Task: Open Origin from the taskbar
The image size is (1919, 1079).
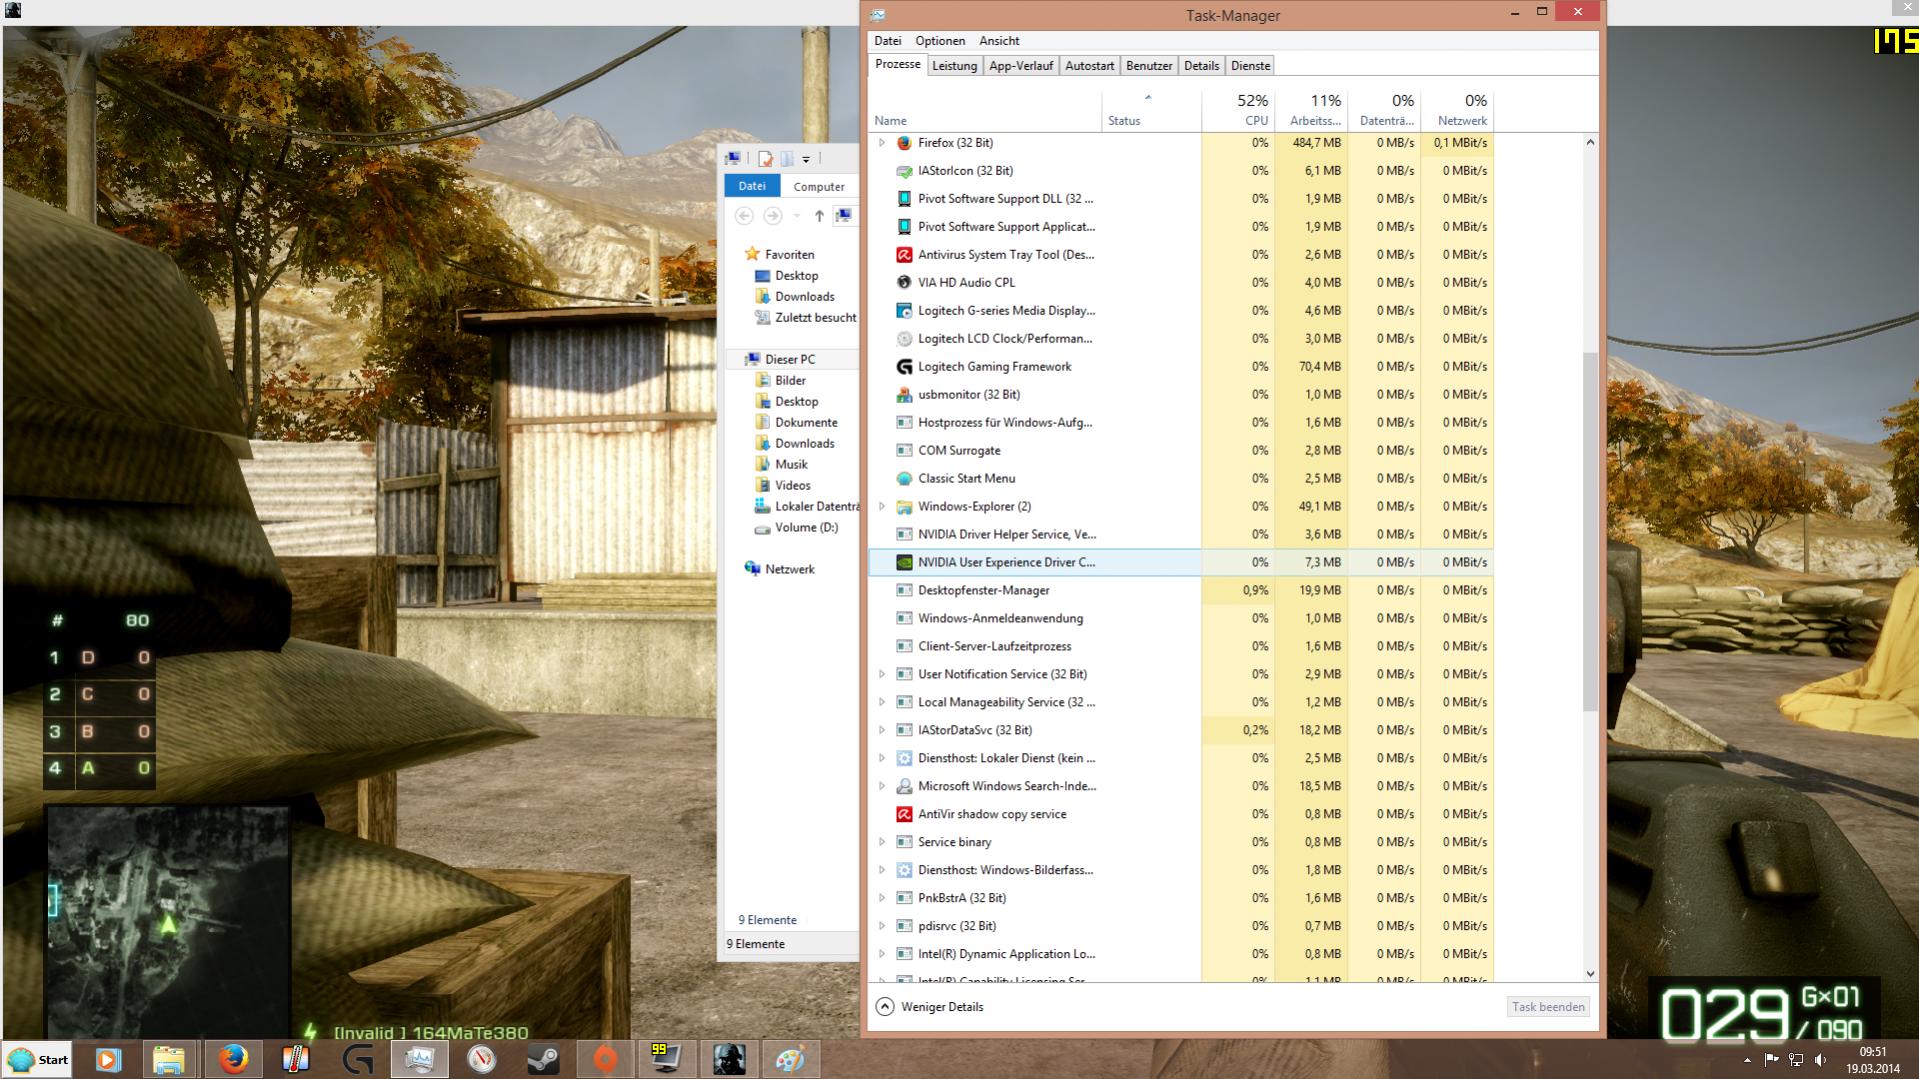Action: (605, 1059)
